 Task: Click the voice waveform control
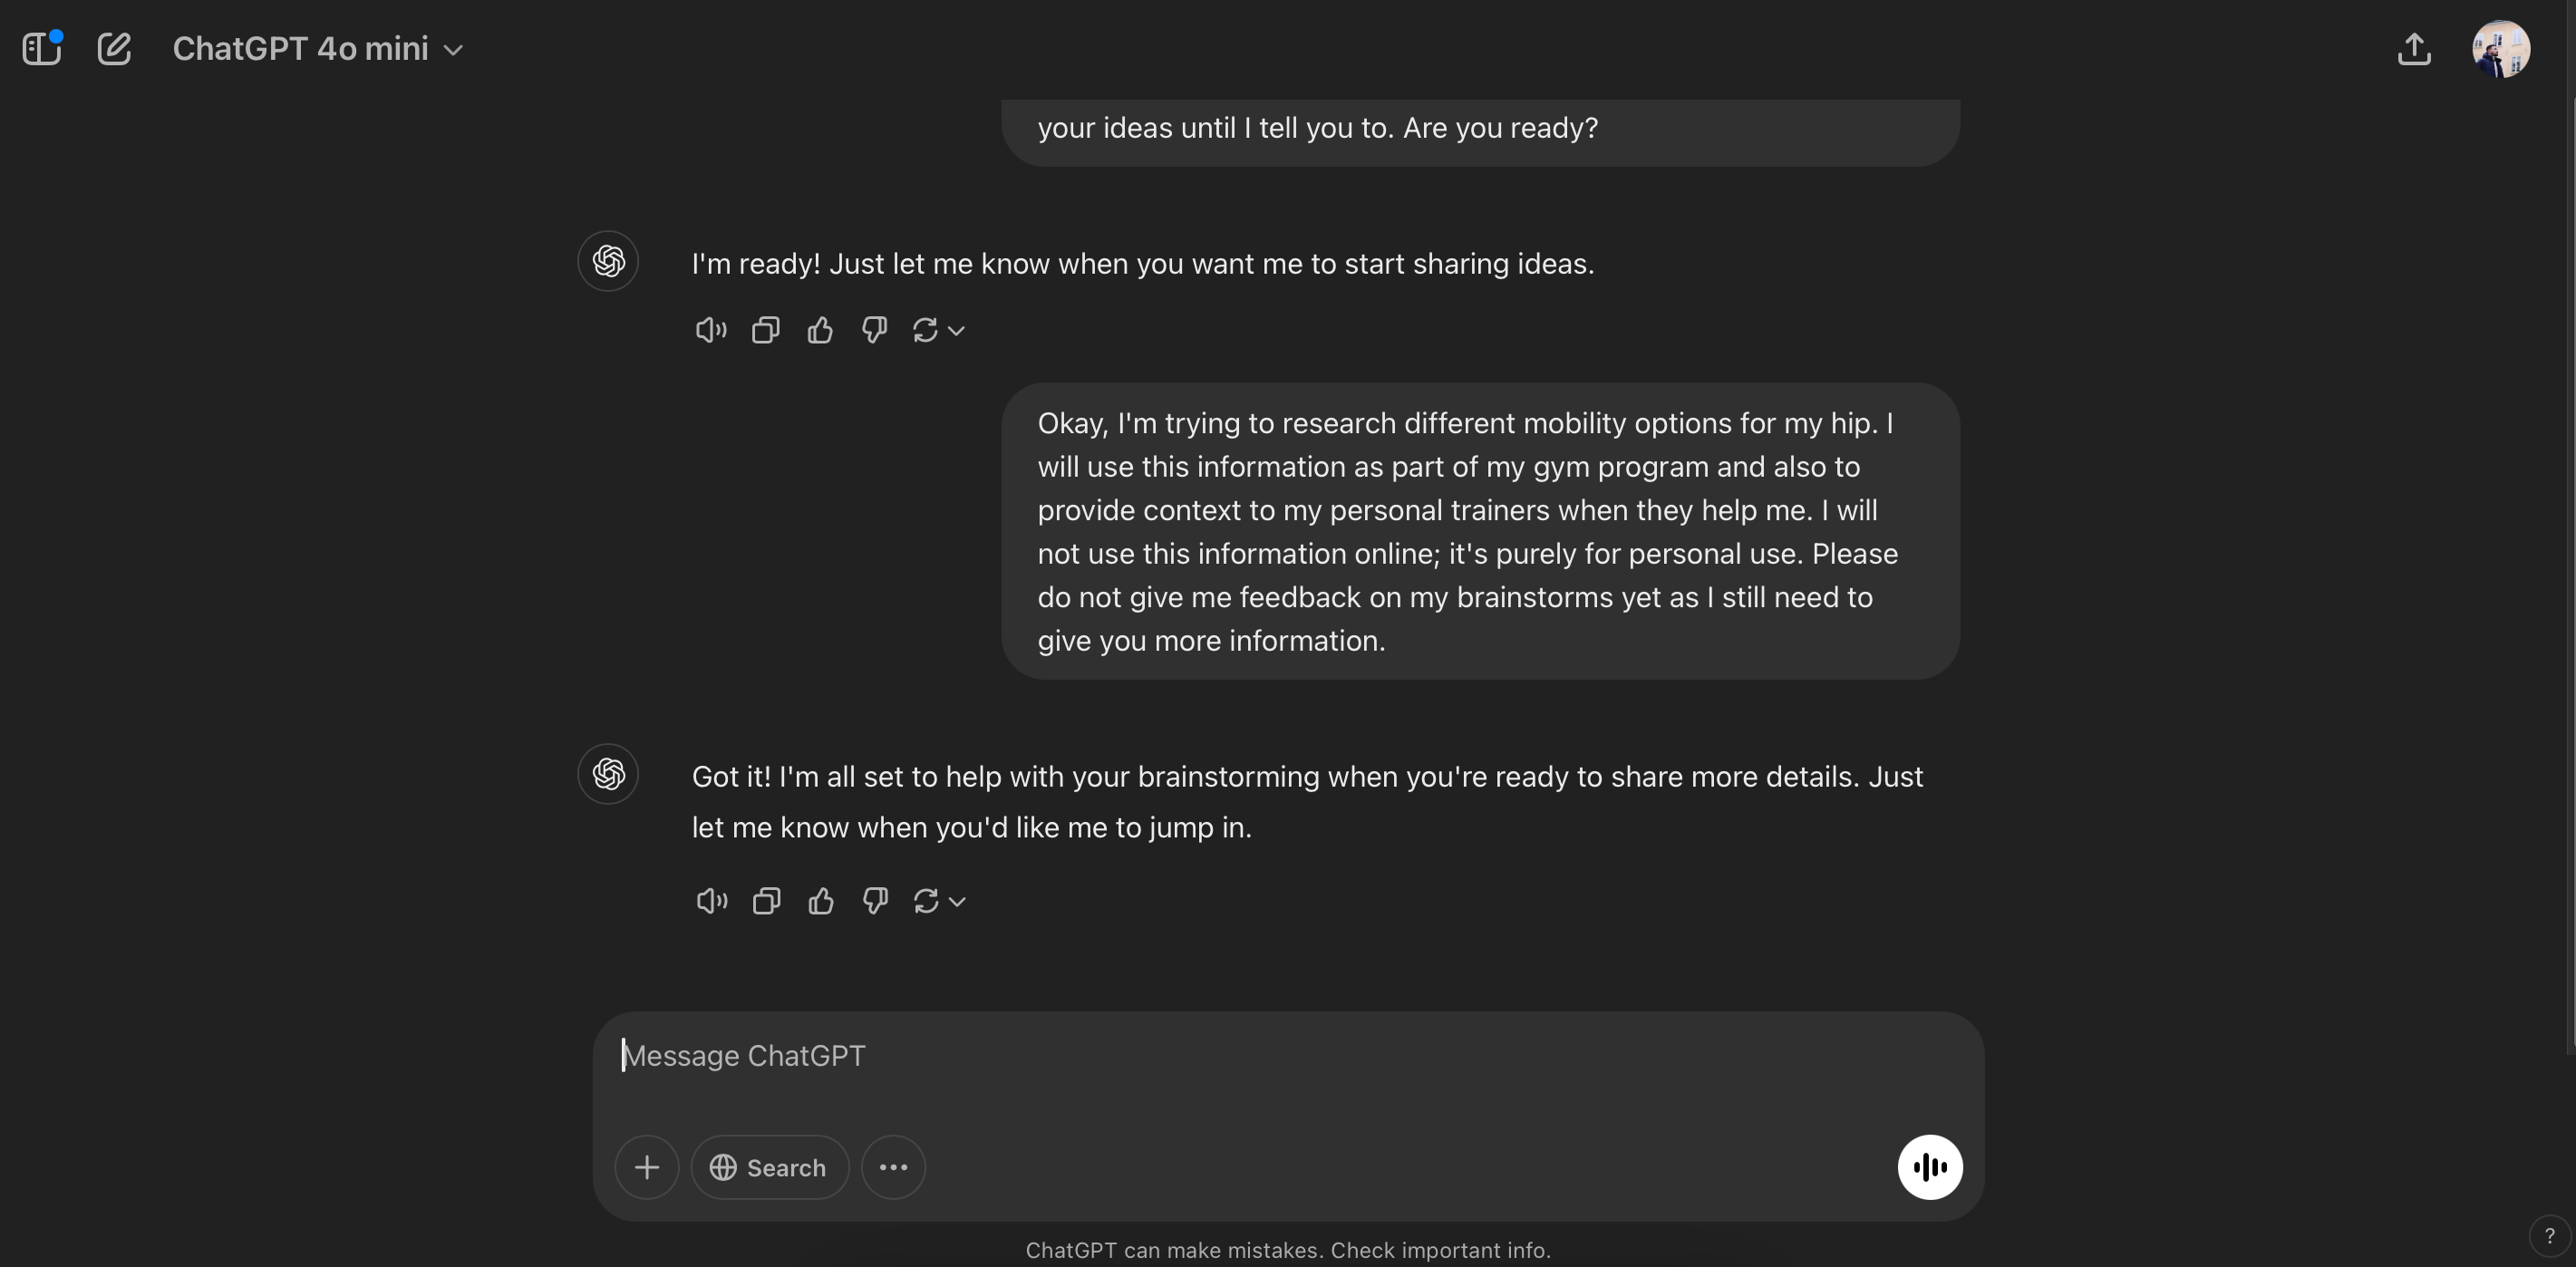pos(1929,1166)
